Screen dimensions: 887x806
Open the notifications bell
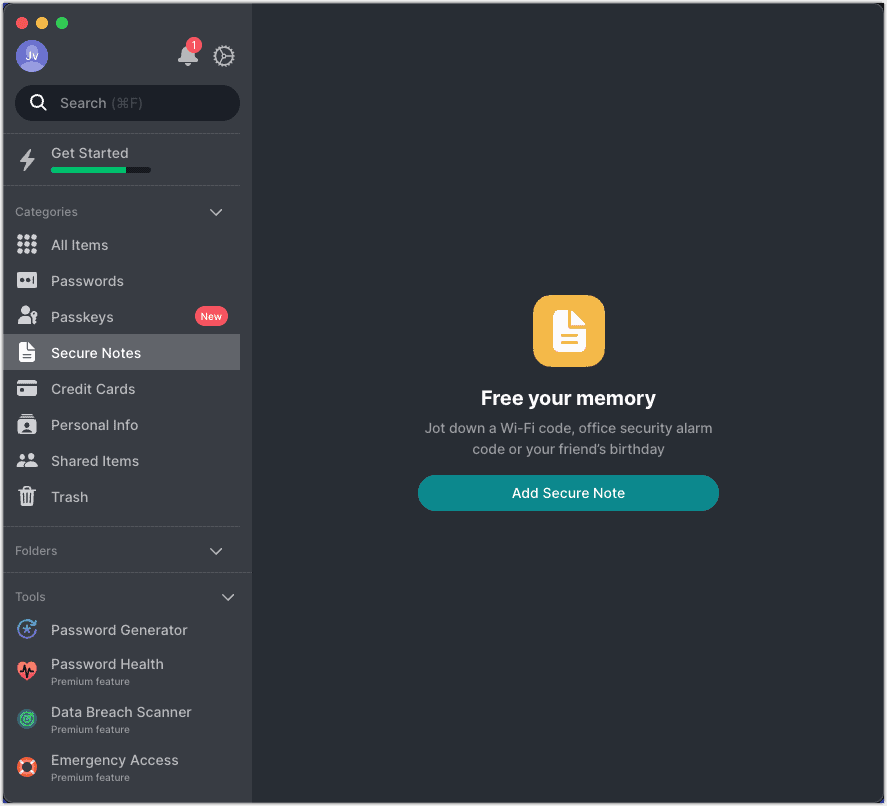coord(188,55)
